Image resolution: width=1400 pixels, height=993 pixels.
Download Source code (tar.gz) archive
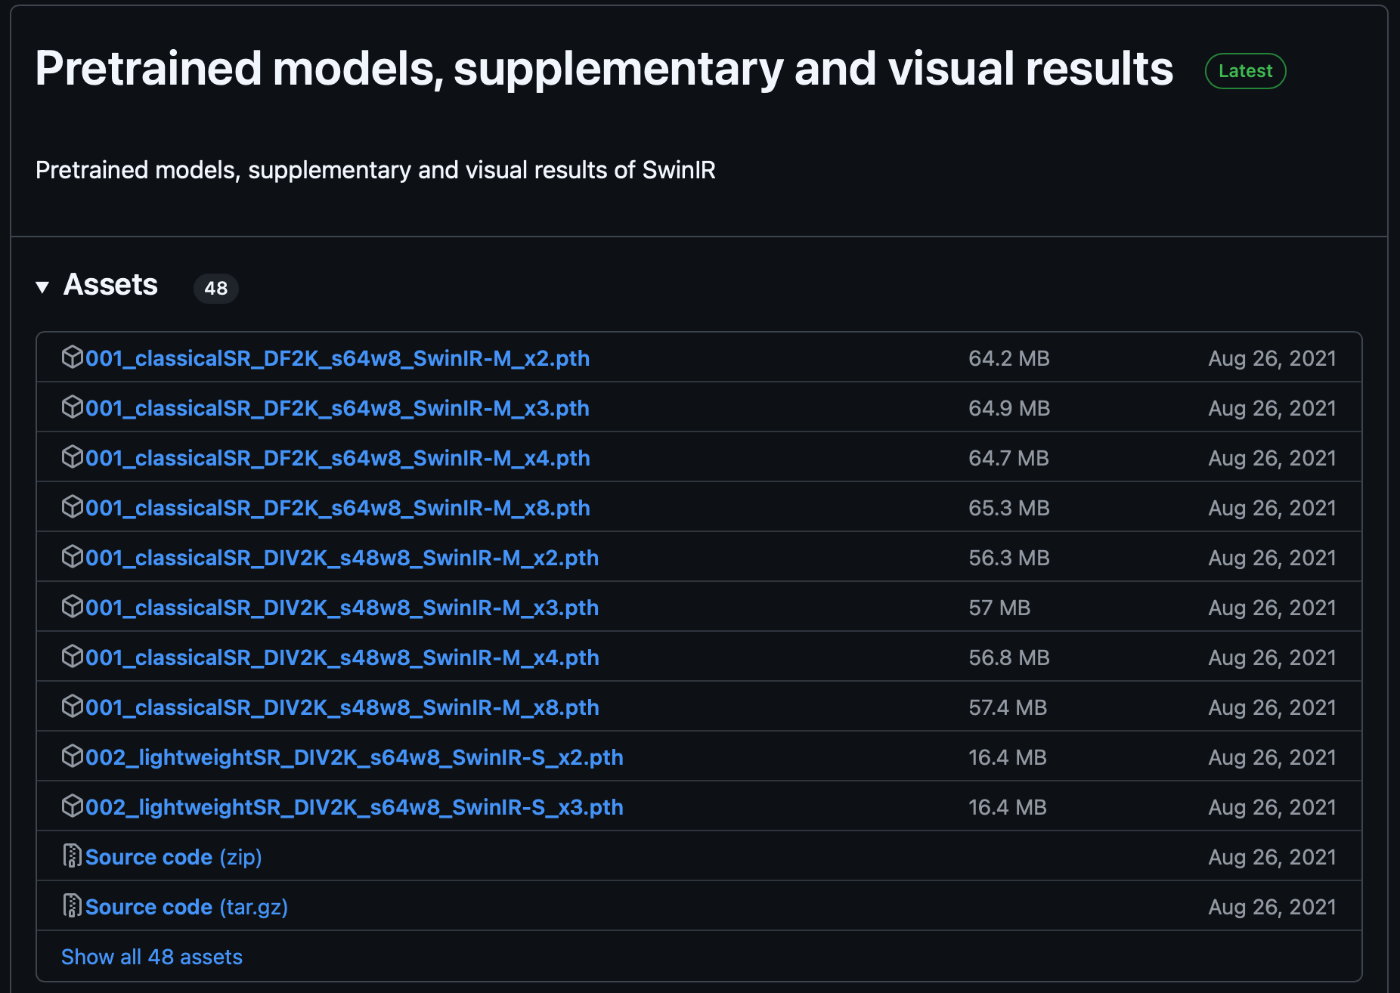point(186,907)
